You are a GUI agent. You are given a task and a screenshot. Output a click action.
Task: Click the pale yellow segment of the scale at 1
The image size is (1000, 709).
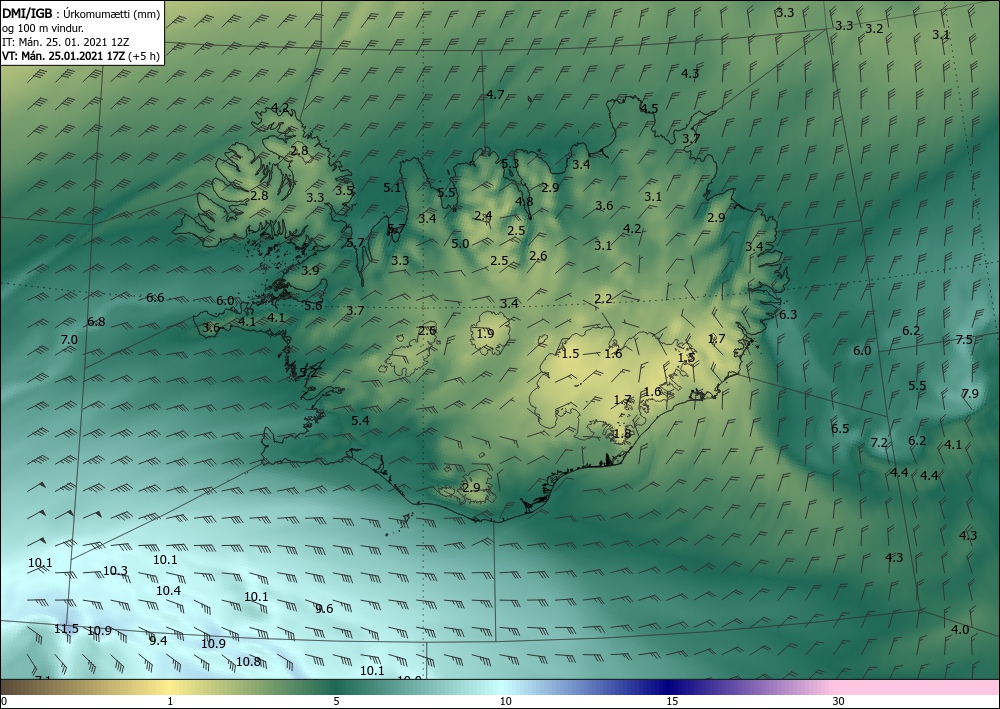[170, 687]
